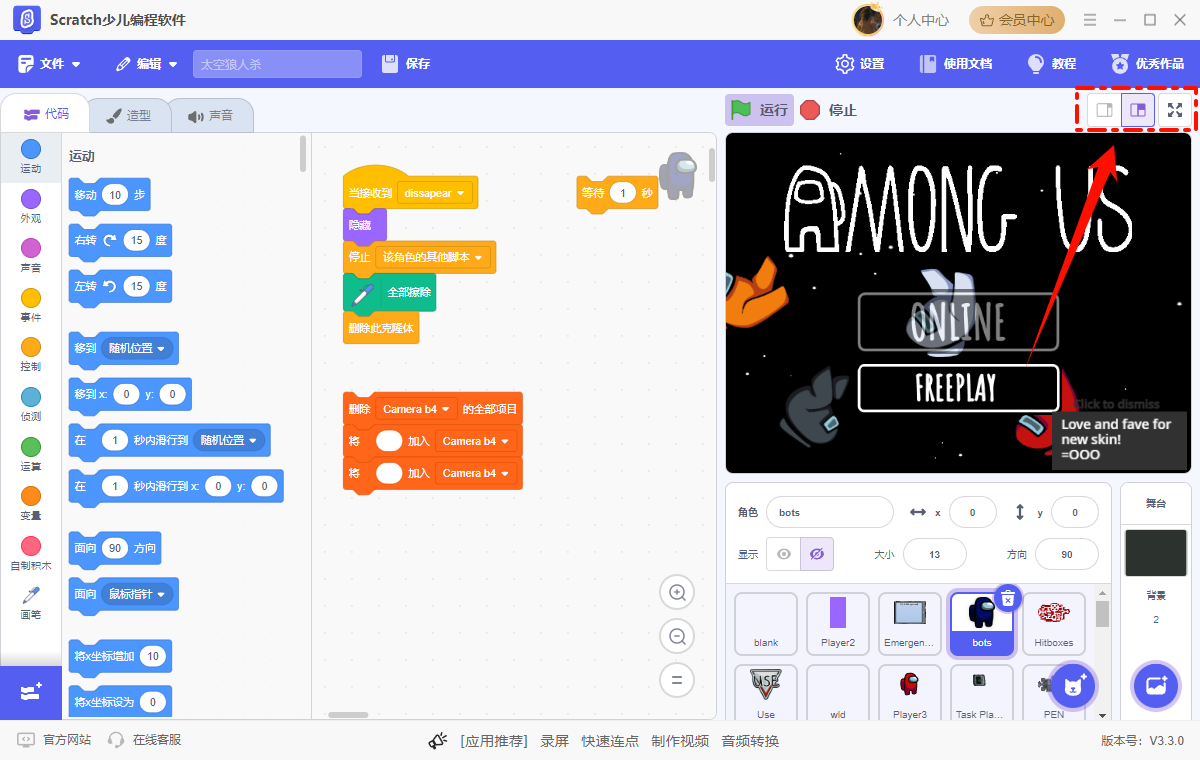The height and width of the screenshot is (760, 1200).
Task: Open 随机位置 dropdown in glide block
Action: coord(229,440)
